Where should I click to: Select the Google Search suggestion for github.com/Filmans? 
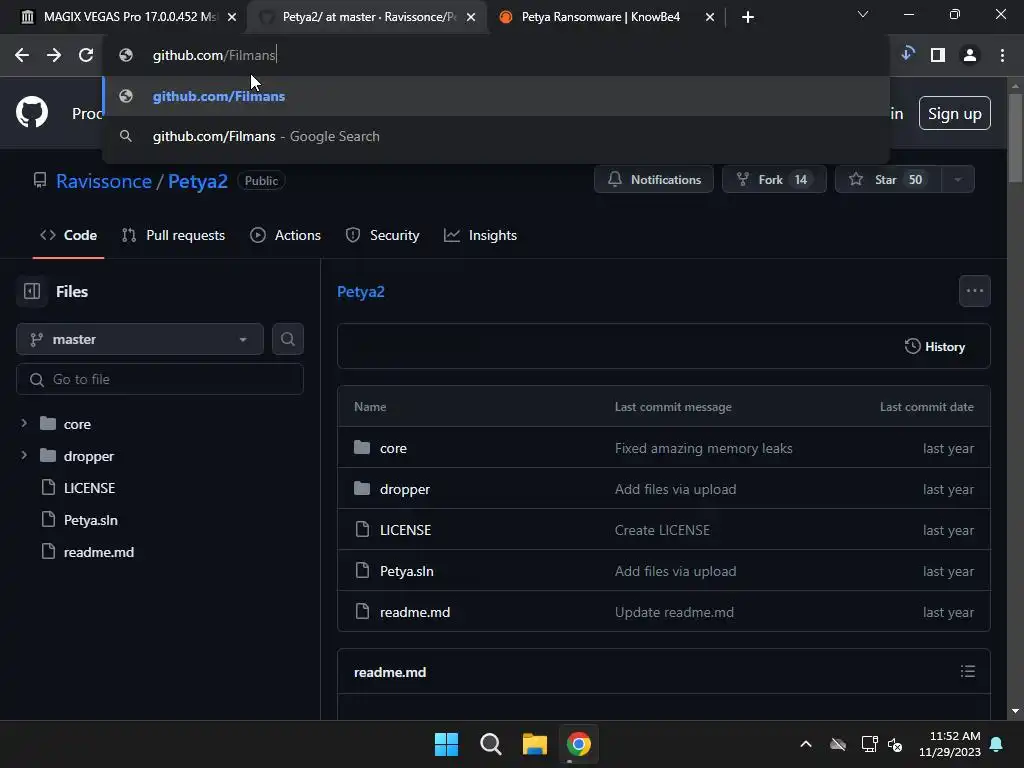(496, 136)
